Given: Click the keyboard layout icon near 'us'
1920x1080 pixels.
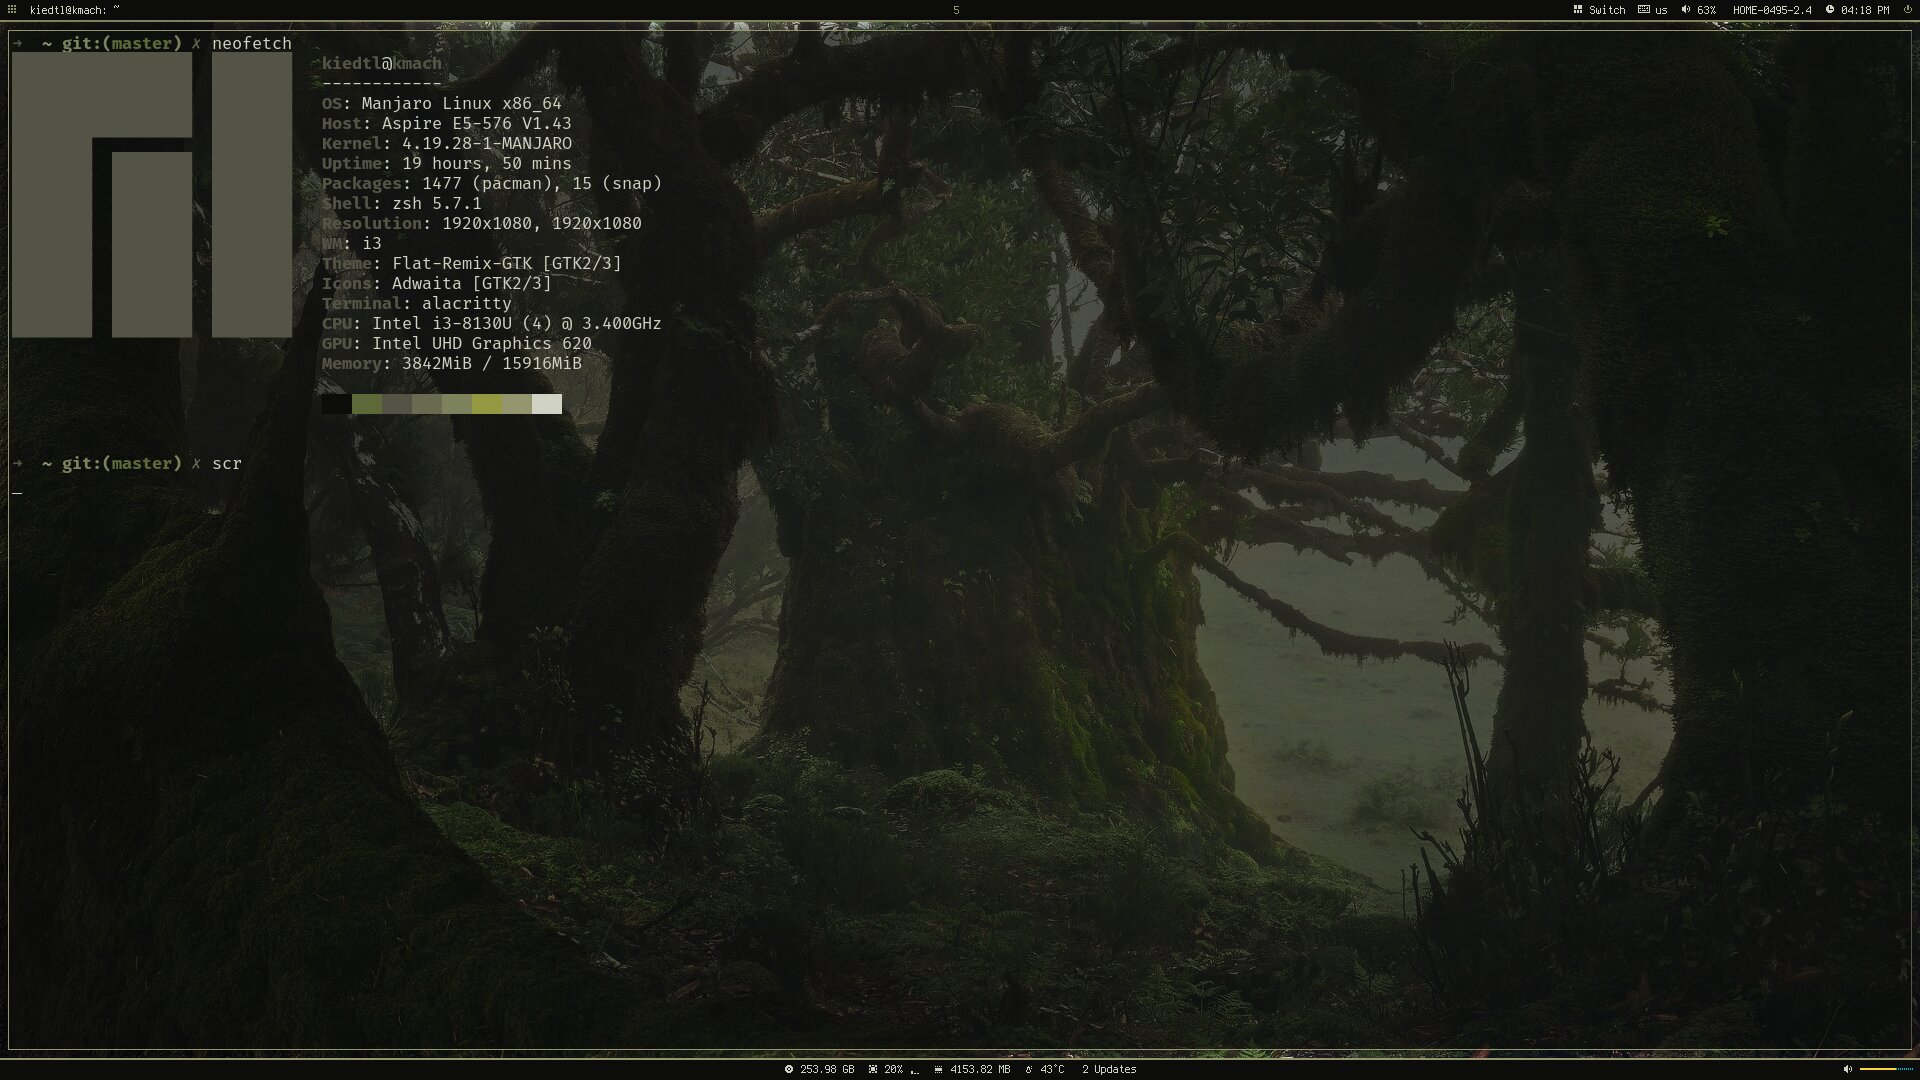Looking at the screenshot, I should (1644, 9).
